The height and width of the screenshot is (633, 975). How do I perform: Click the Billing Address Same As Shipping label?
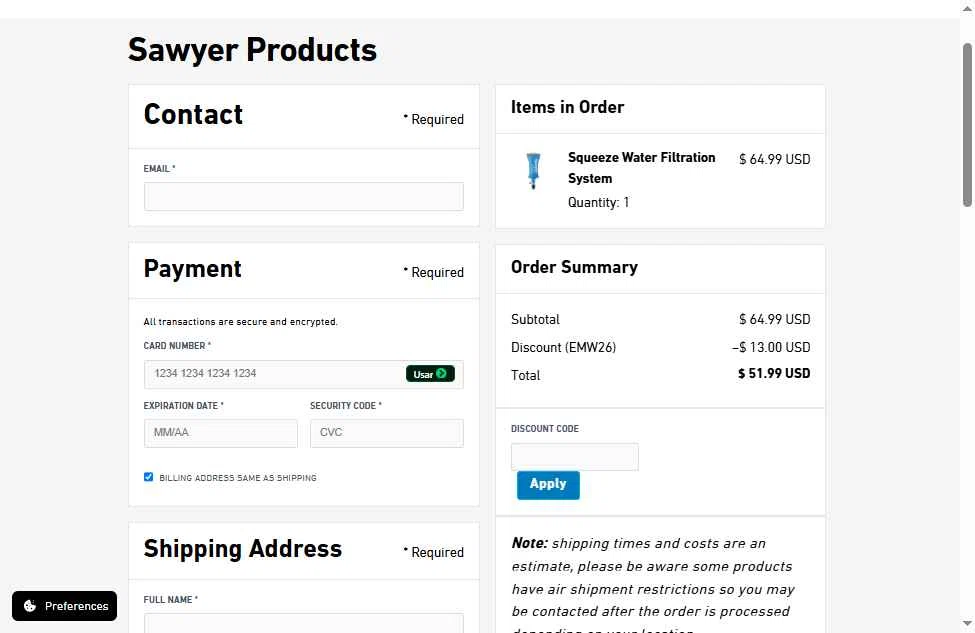click(238, 478)
